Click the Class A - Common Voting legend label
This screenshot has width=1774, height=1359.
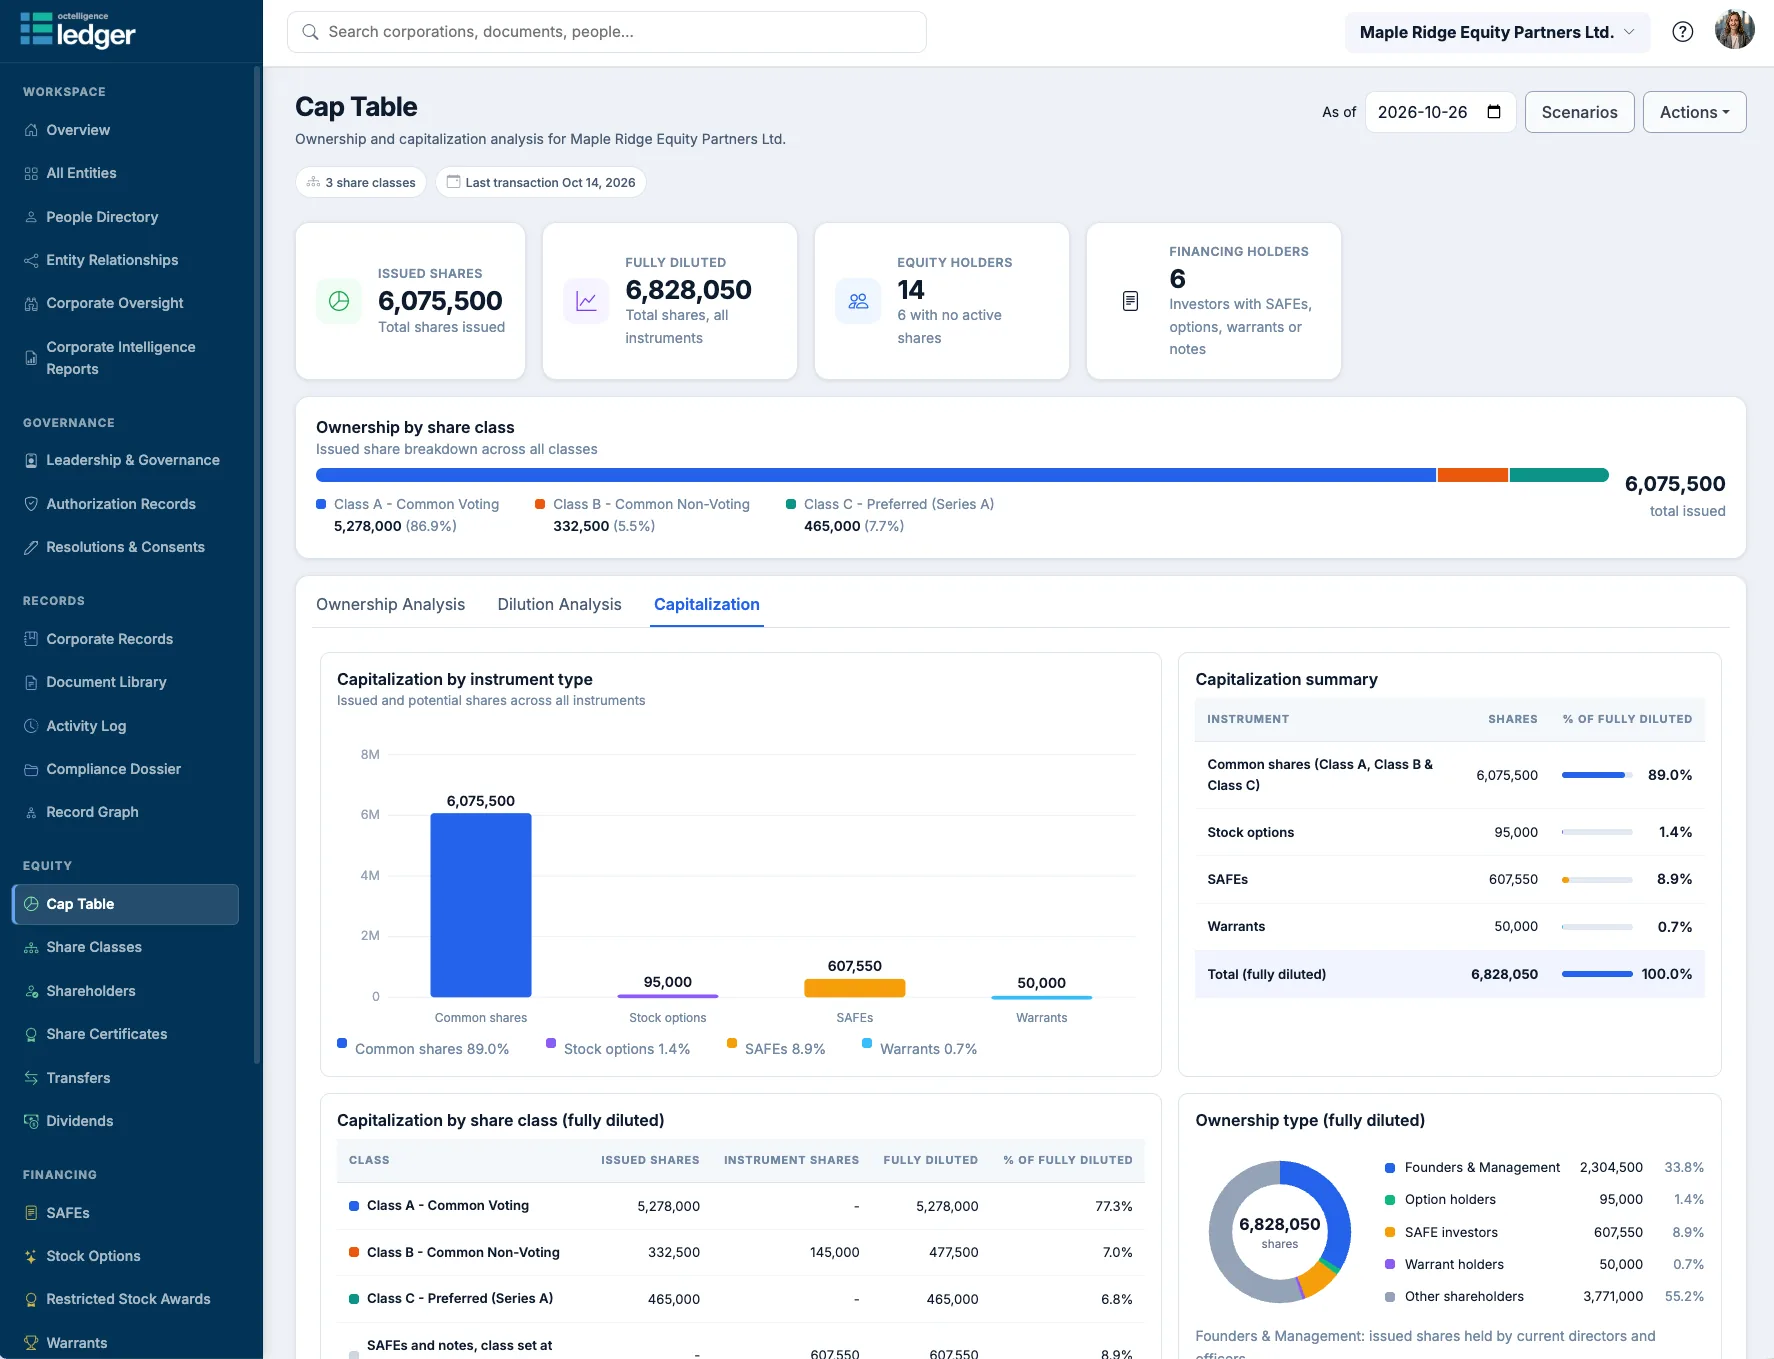coord(416,504)
